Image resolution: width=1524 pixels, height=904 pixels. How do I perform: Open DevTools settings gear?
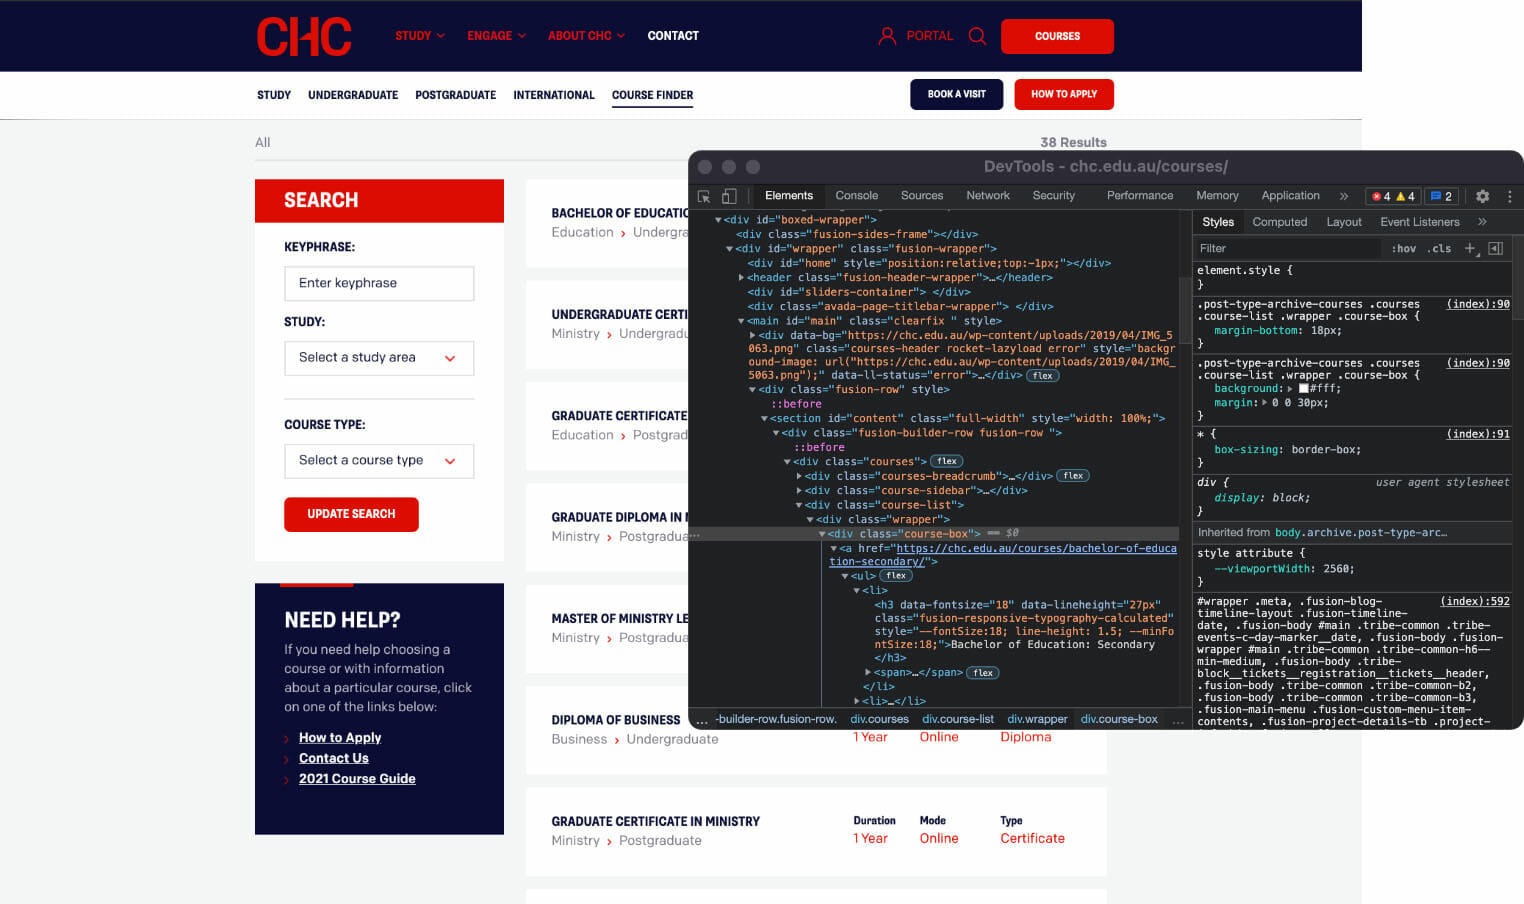tap(1482, 196)
